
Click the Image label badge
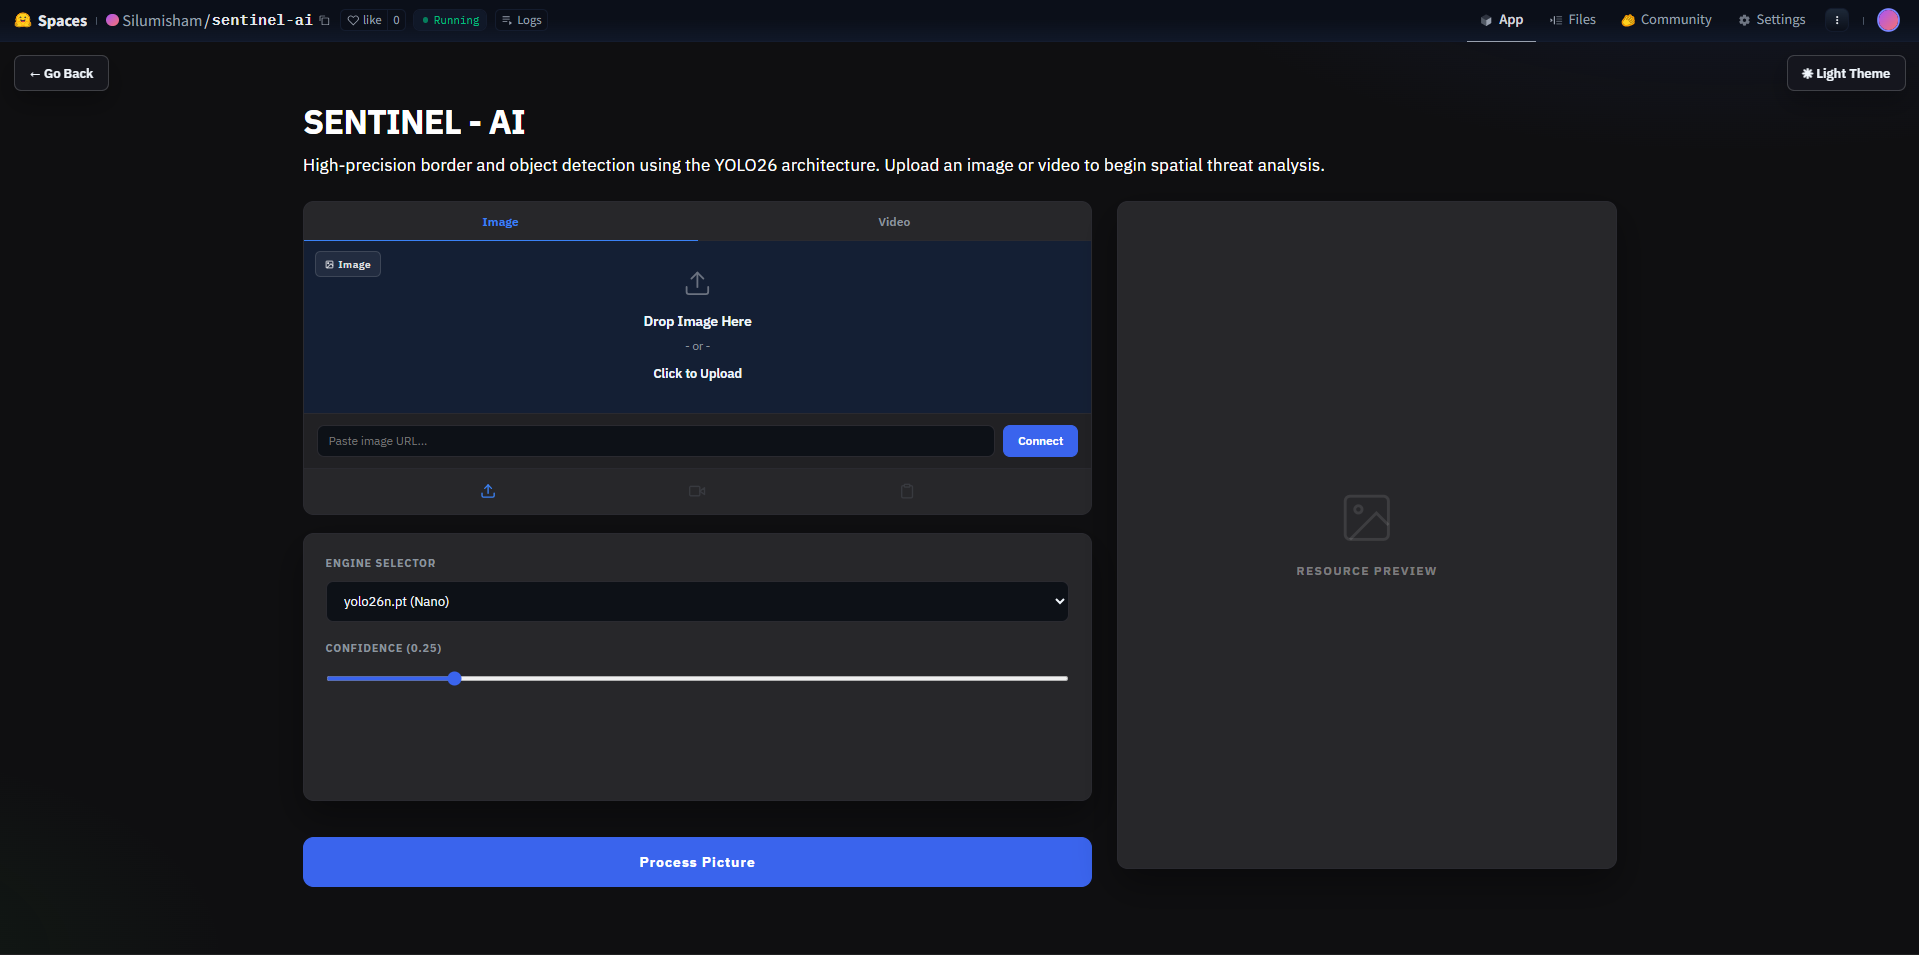[348, 265]
